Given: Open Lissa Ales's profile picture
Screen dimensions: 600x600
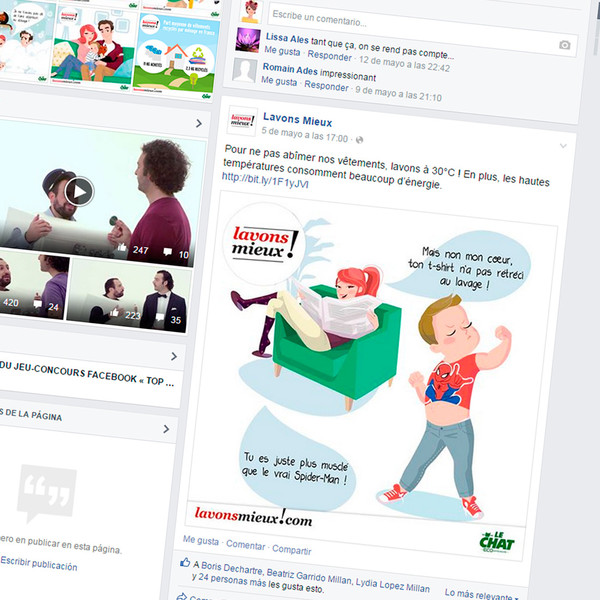Looking at the screenshot, I should [x=246, y=38].
